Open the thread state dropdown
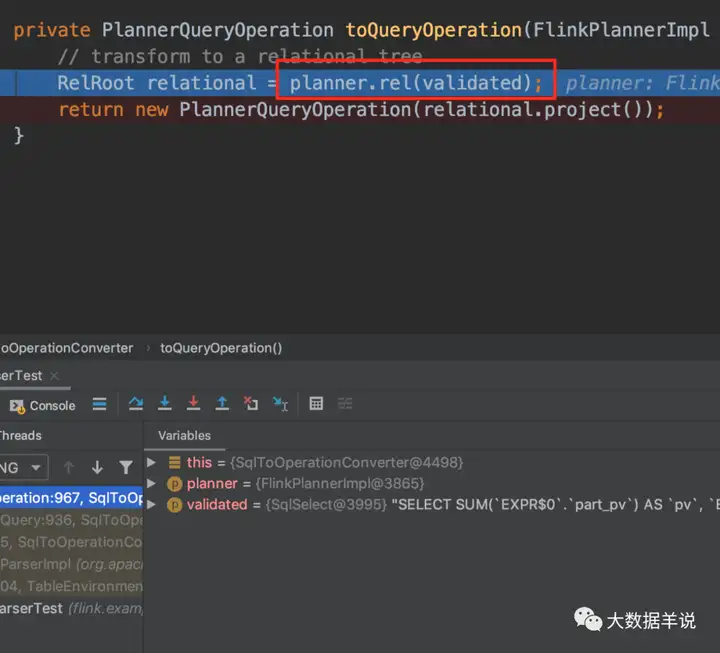Screen dimensions: 720x653 click(x=23, y=468)
